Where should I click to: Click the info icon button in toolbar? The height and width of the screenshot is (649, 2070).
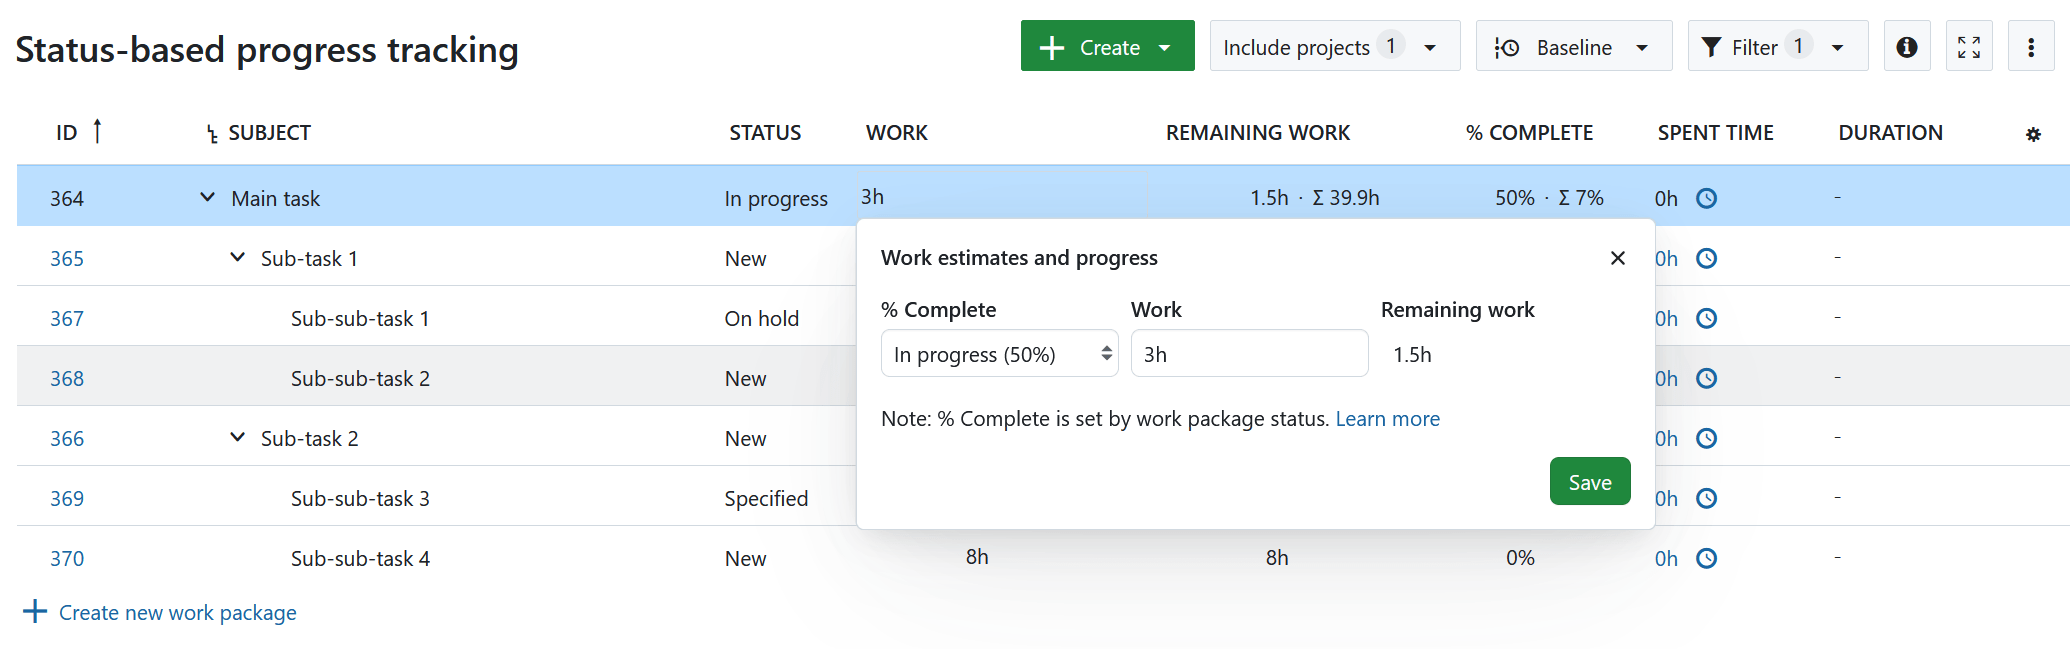(1906, 47)
